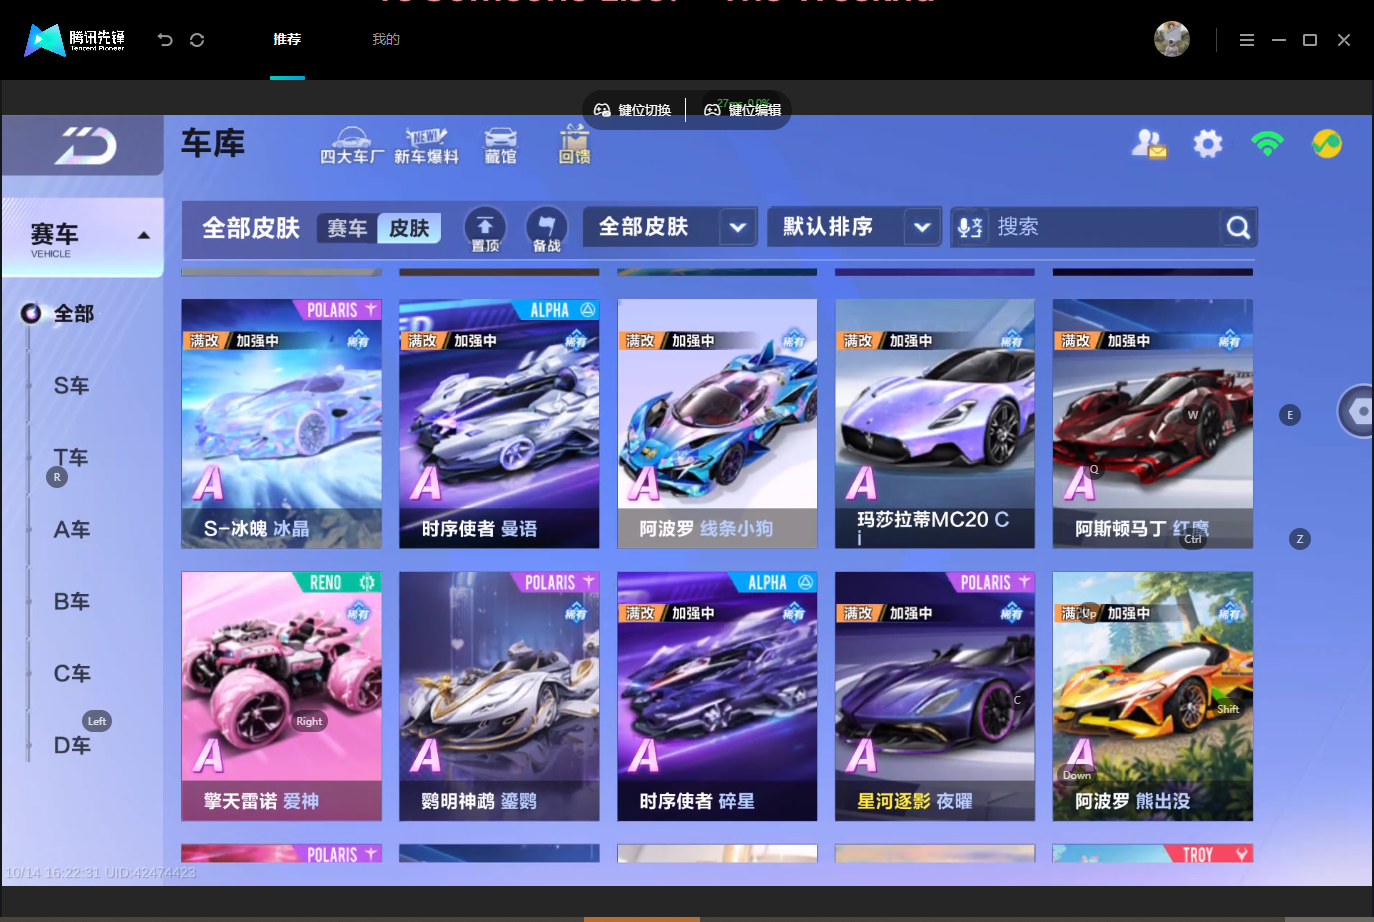Select the A车 category

point(72,530)
